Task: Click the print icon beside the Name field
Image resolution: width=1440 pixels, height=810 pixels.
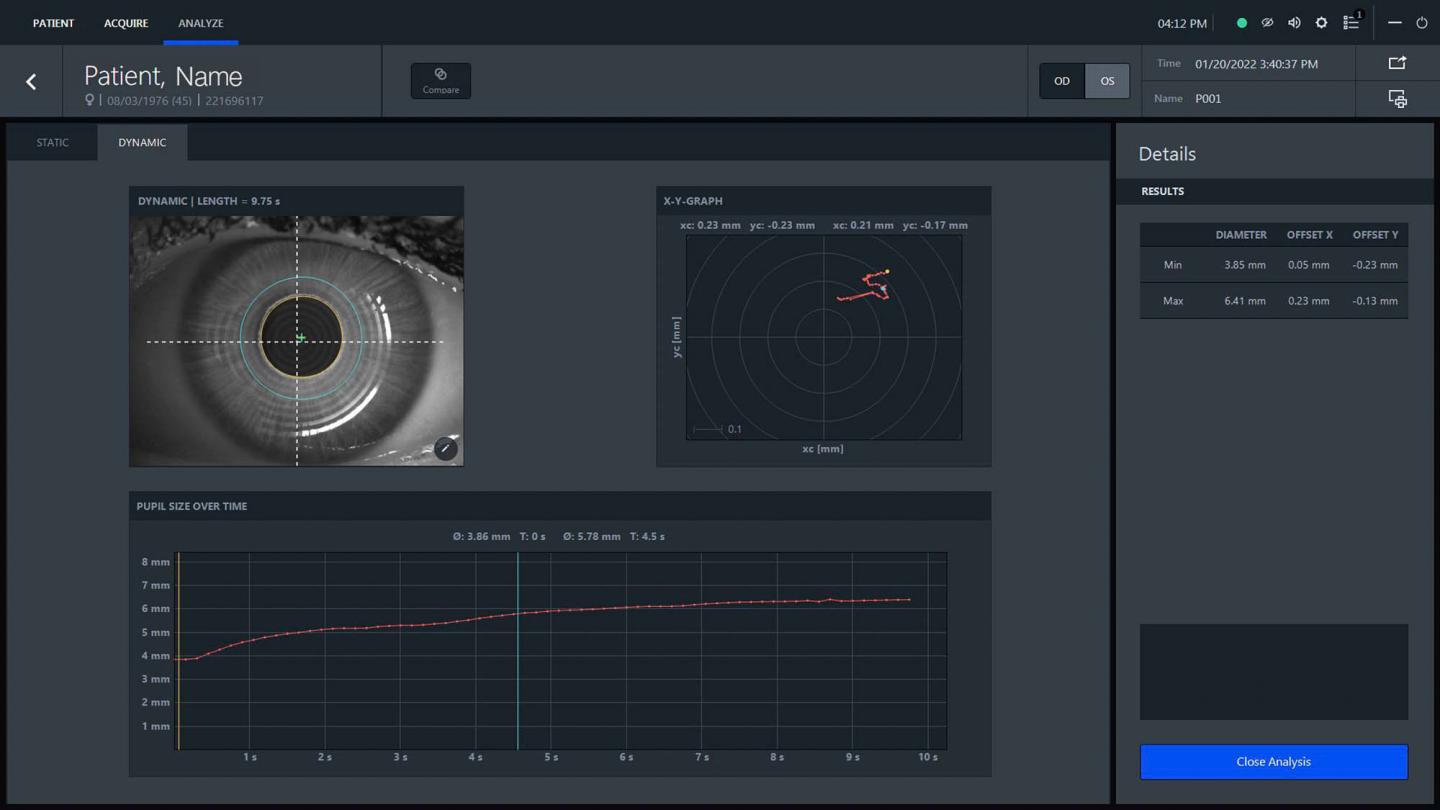Action: (x=1397, y=99)
